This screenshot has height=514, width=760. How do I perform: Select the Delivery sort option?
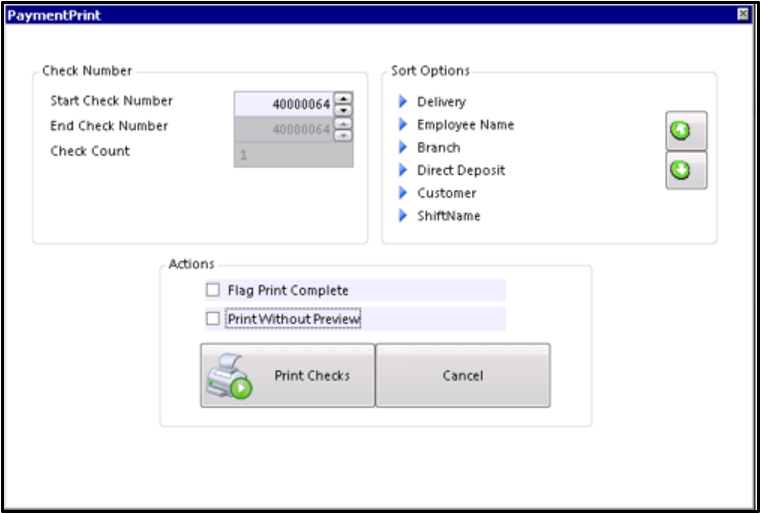pos(441,102)
